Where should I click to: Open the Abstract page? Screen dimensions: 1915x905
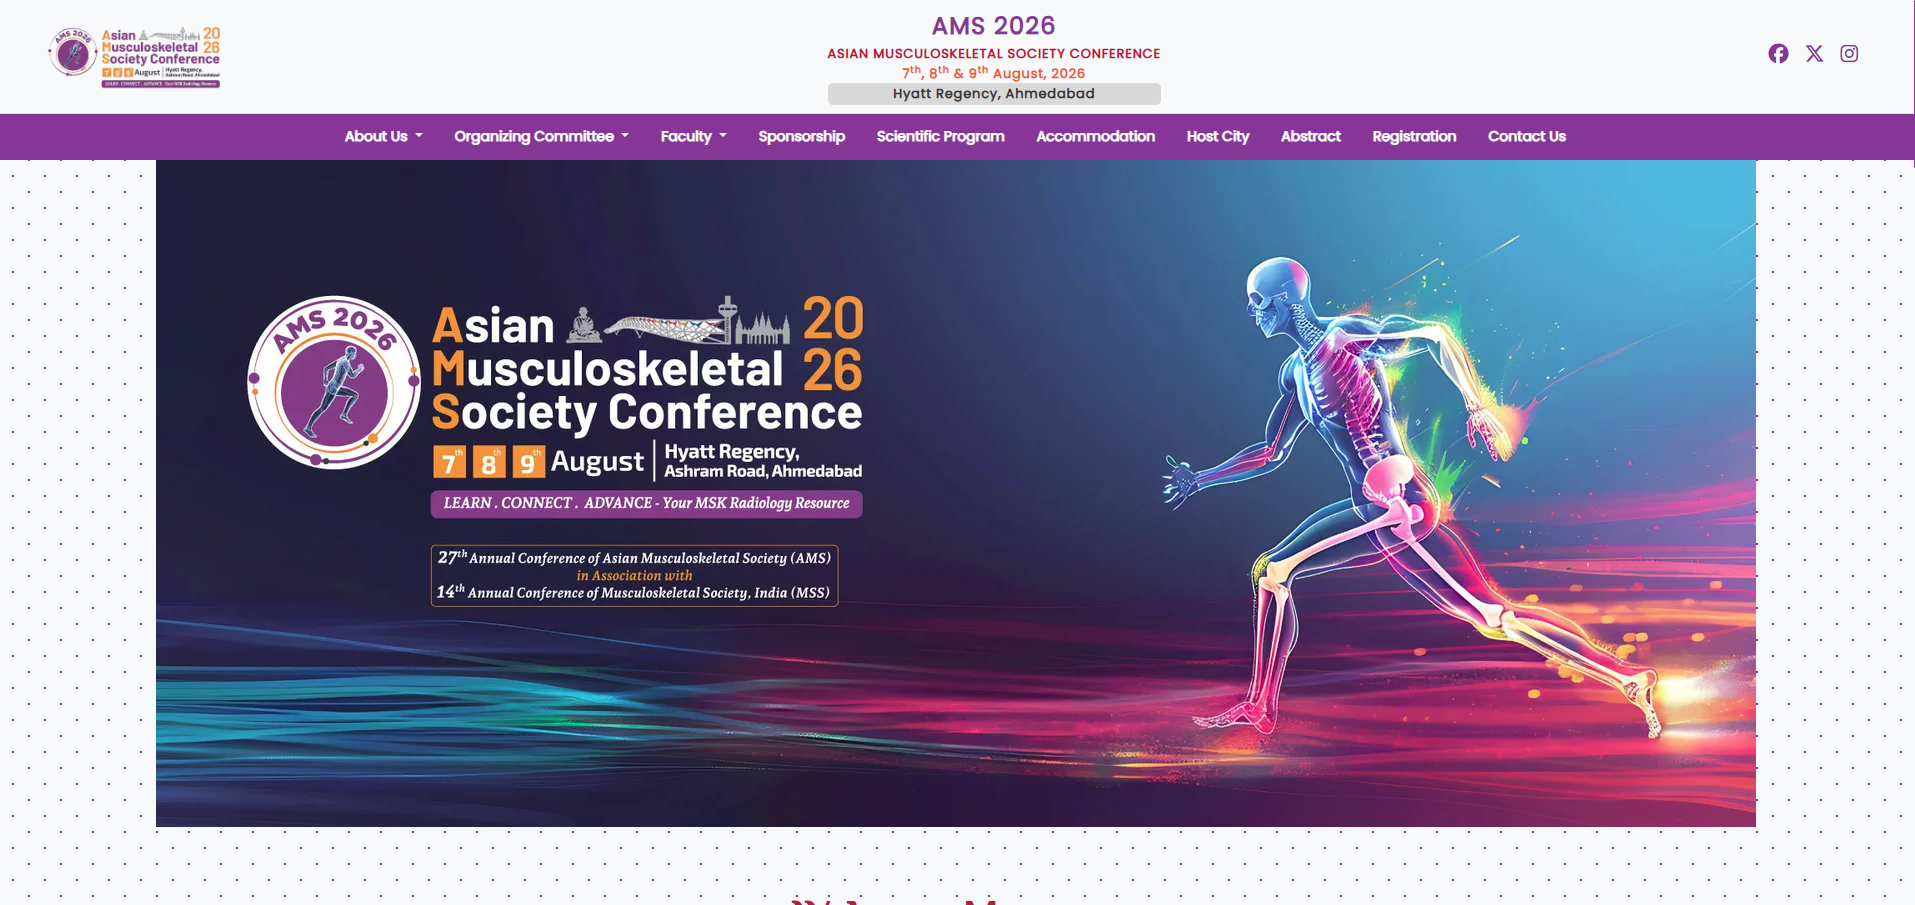(1310, 137)
